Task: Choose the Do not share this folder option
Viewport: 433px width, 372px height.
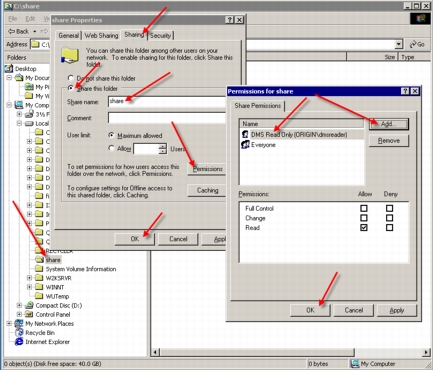Action: pos(70,78)
